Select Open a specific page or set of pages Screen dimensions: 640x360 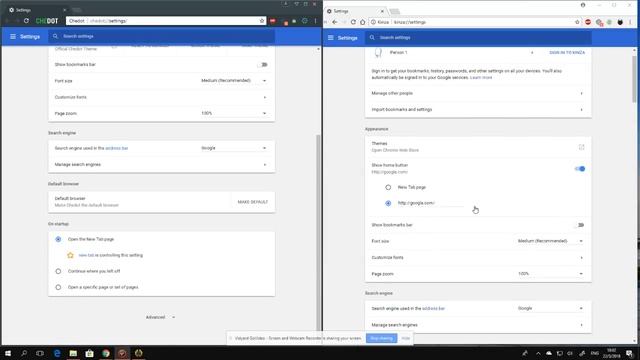tap(58, 287)
